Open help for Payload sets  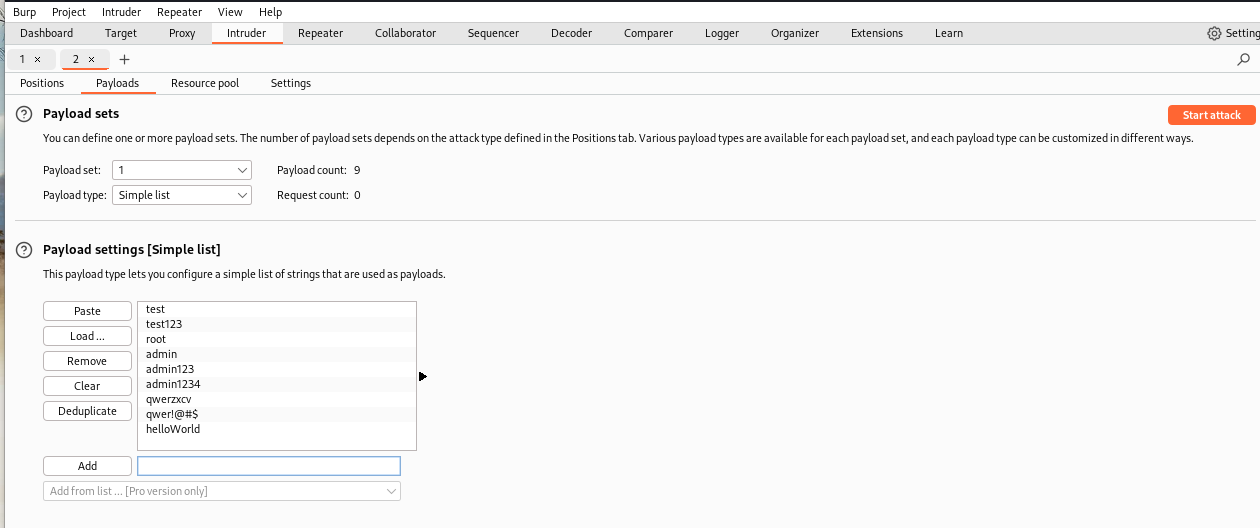coord(25,114)
